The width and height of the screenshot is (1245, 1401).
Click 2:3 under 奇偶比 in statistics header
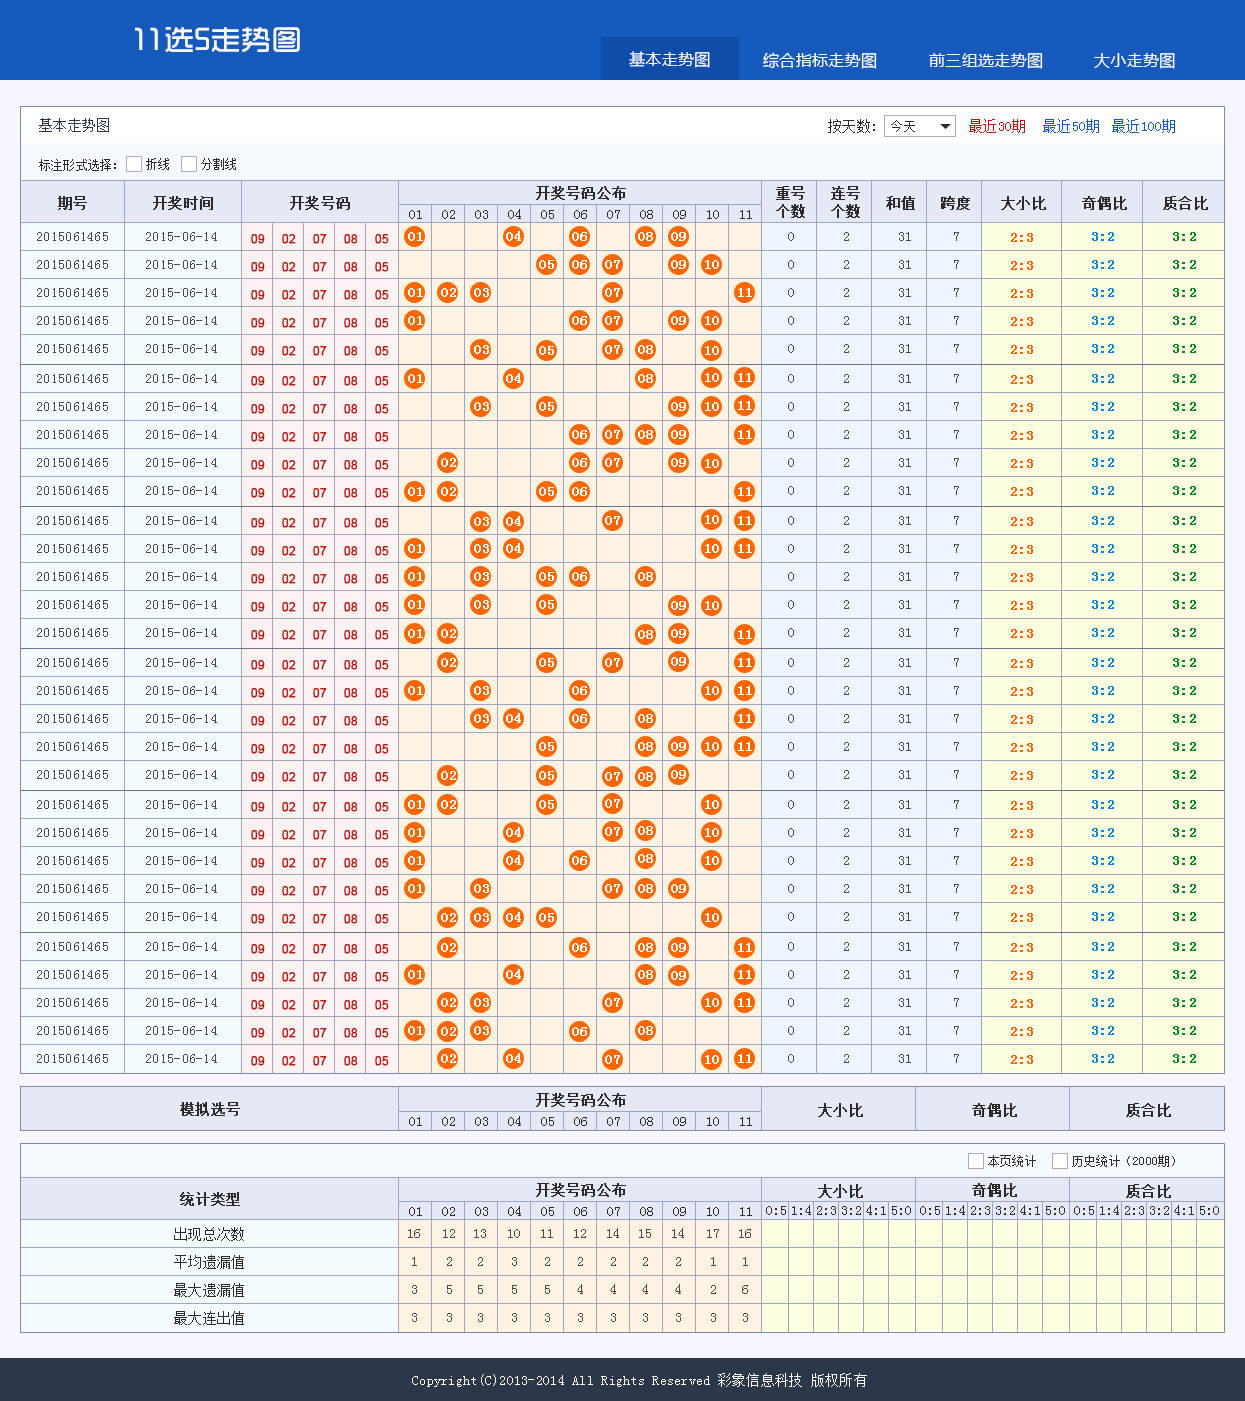click(980, 1210)
